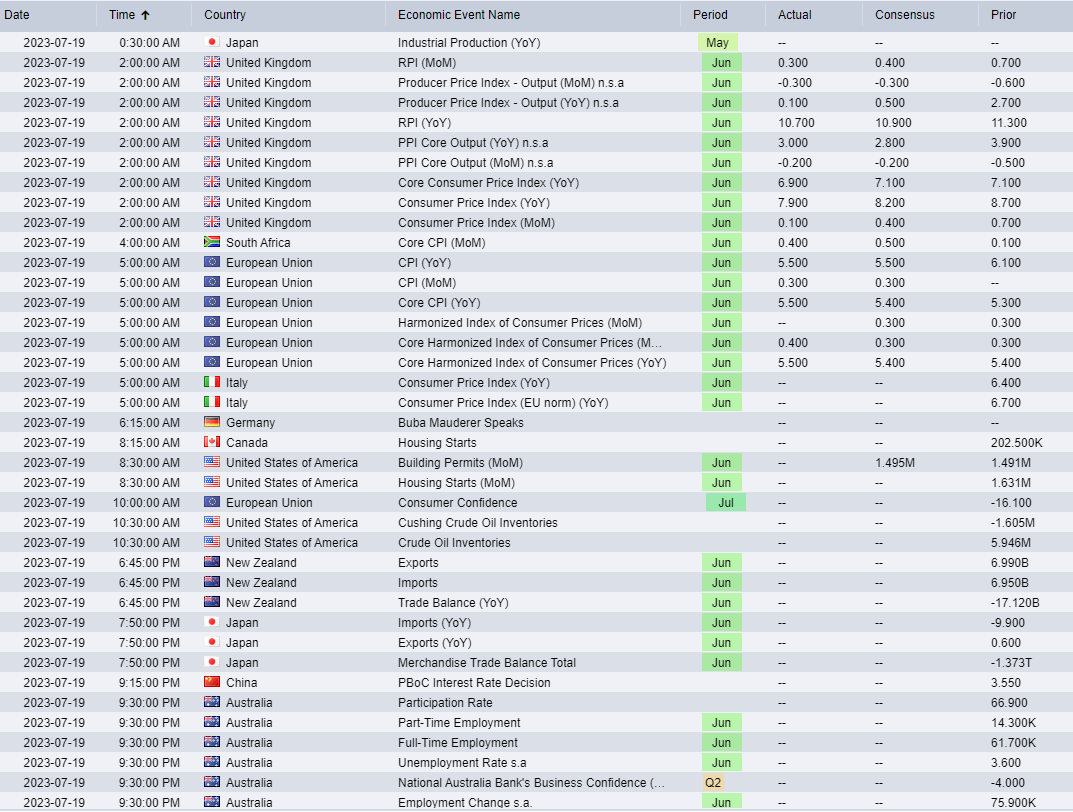The image size is (1073, 812).
Task: Click the Australia flag in Unemployment Rate row
Action: tap(212, 762)
